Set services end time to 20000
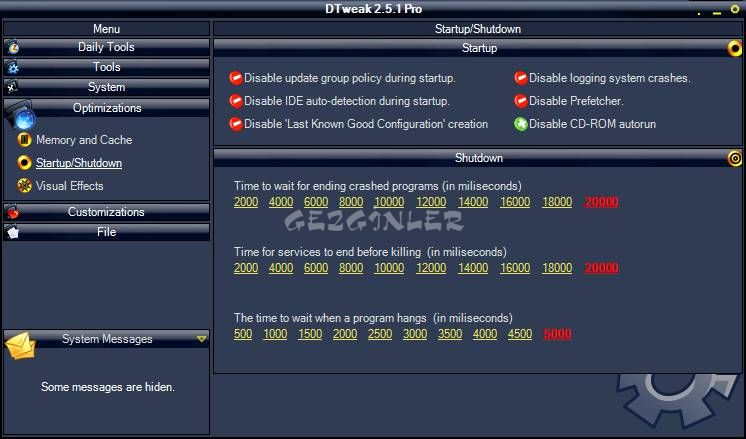The width and height of the screenshot is (746, 439). tap(601, 268)
